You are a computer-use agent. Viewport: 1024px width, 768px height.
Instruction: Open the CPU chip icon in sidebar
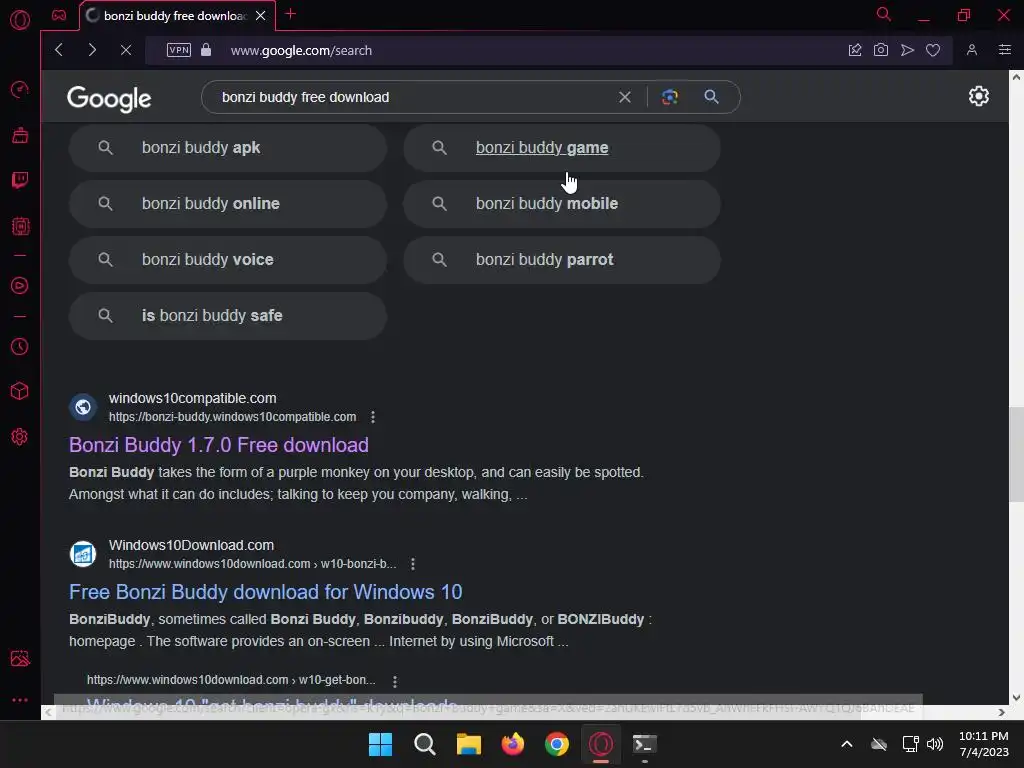click(20, 227)
